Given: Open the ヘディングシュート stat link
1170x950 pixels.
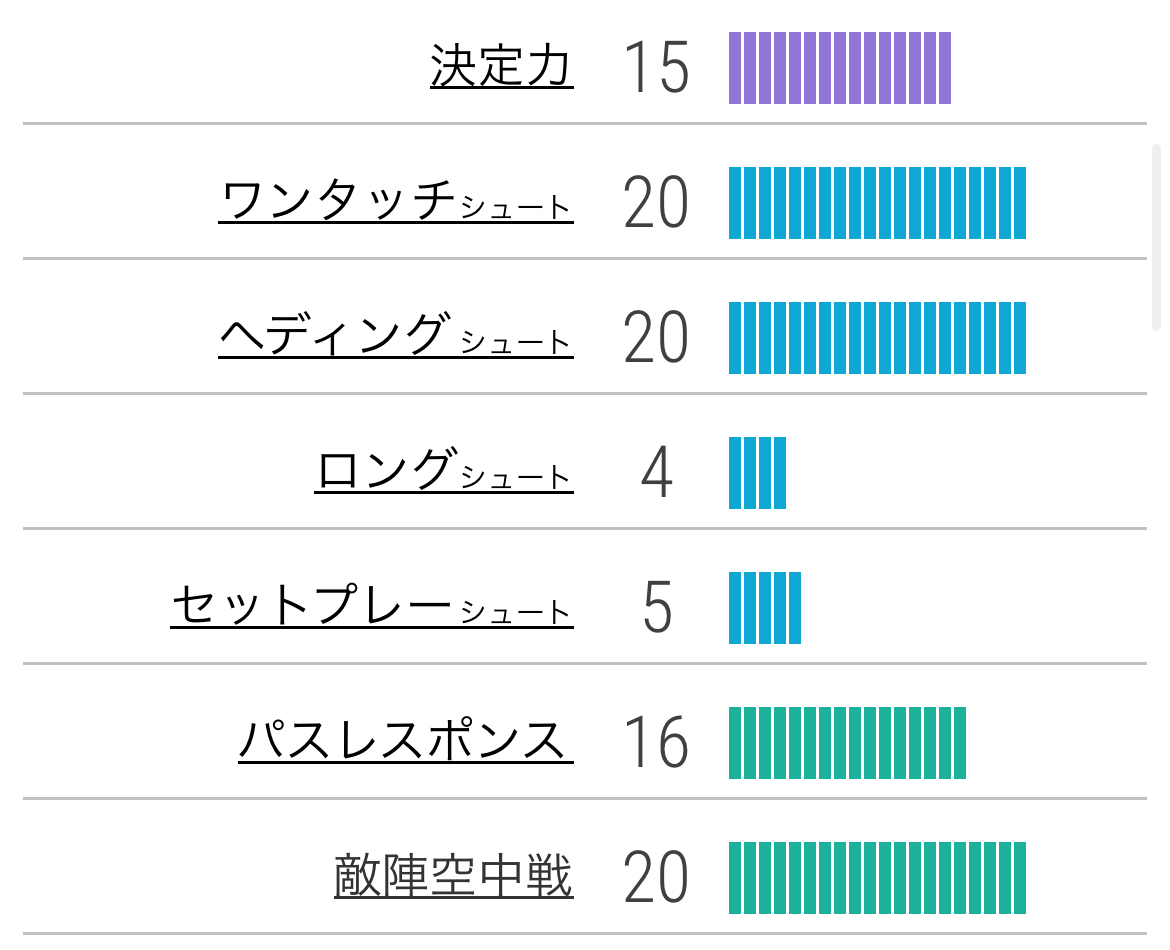Looking at the screenshot, I should [x=396, y=336].
